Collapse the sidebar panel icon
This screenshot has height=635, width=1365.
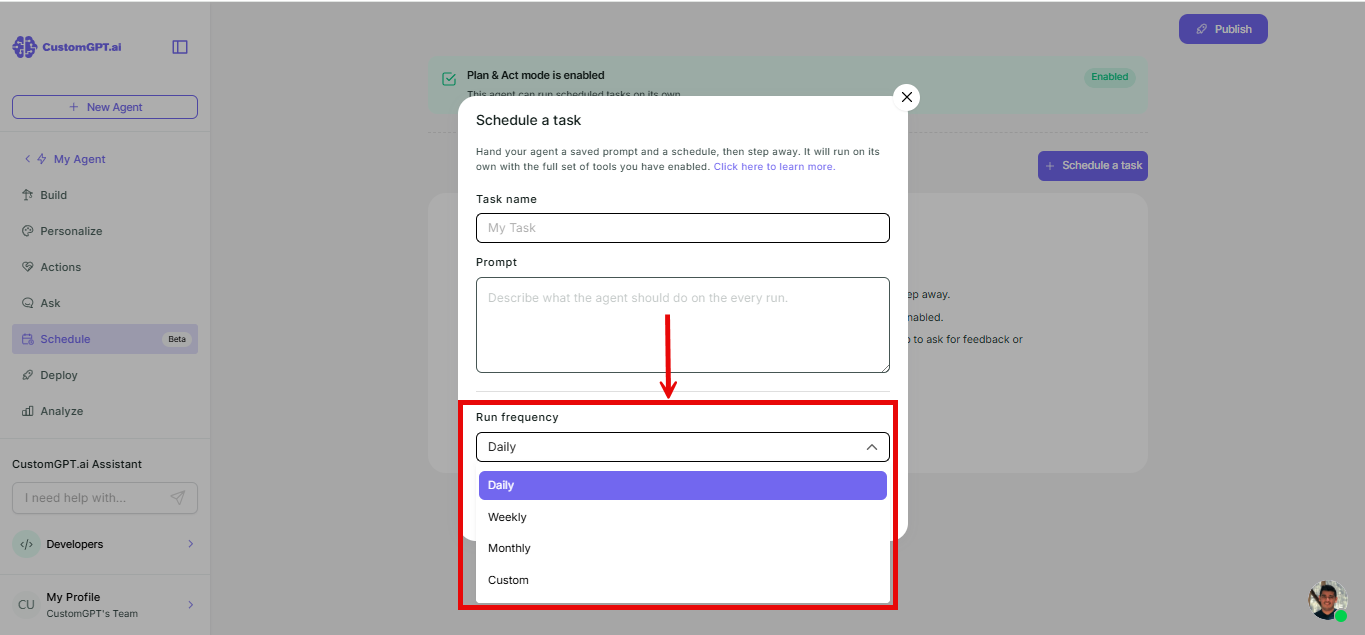180,47
